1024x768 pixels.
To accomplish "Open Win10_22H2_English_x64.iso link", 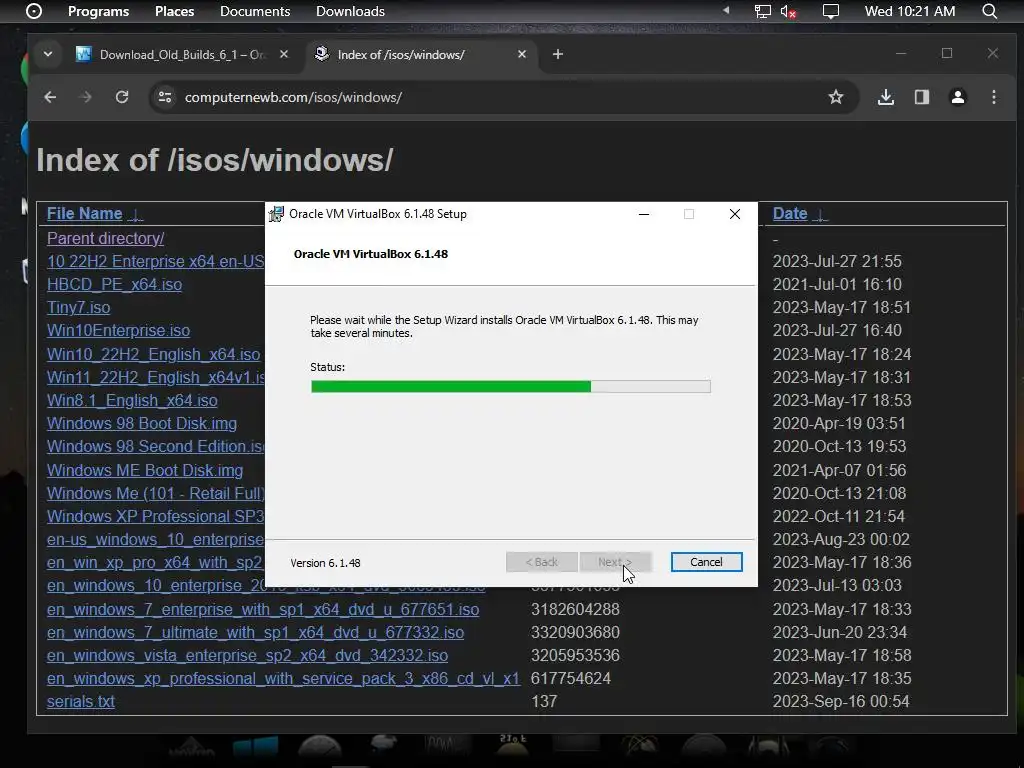I will (x=153, y=354).
